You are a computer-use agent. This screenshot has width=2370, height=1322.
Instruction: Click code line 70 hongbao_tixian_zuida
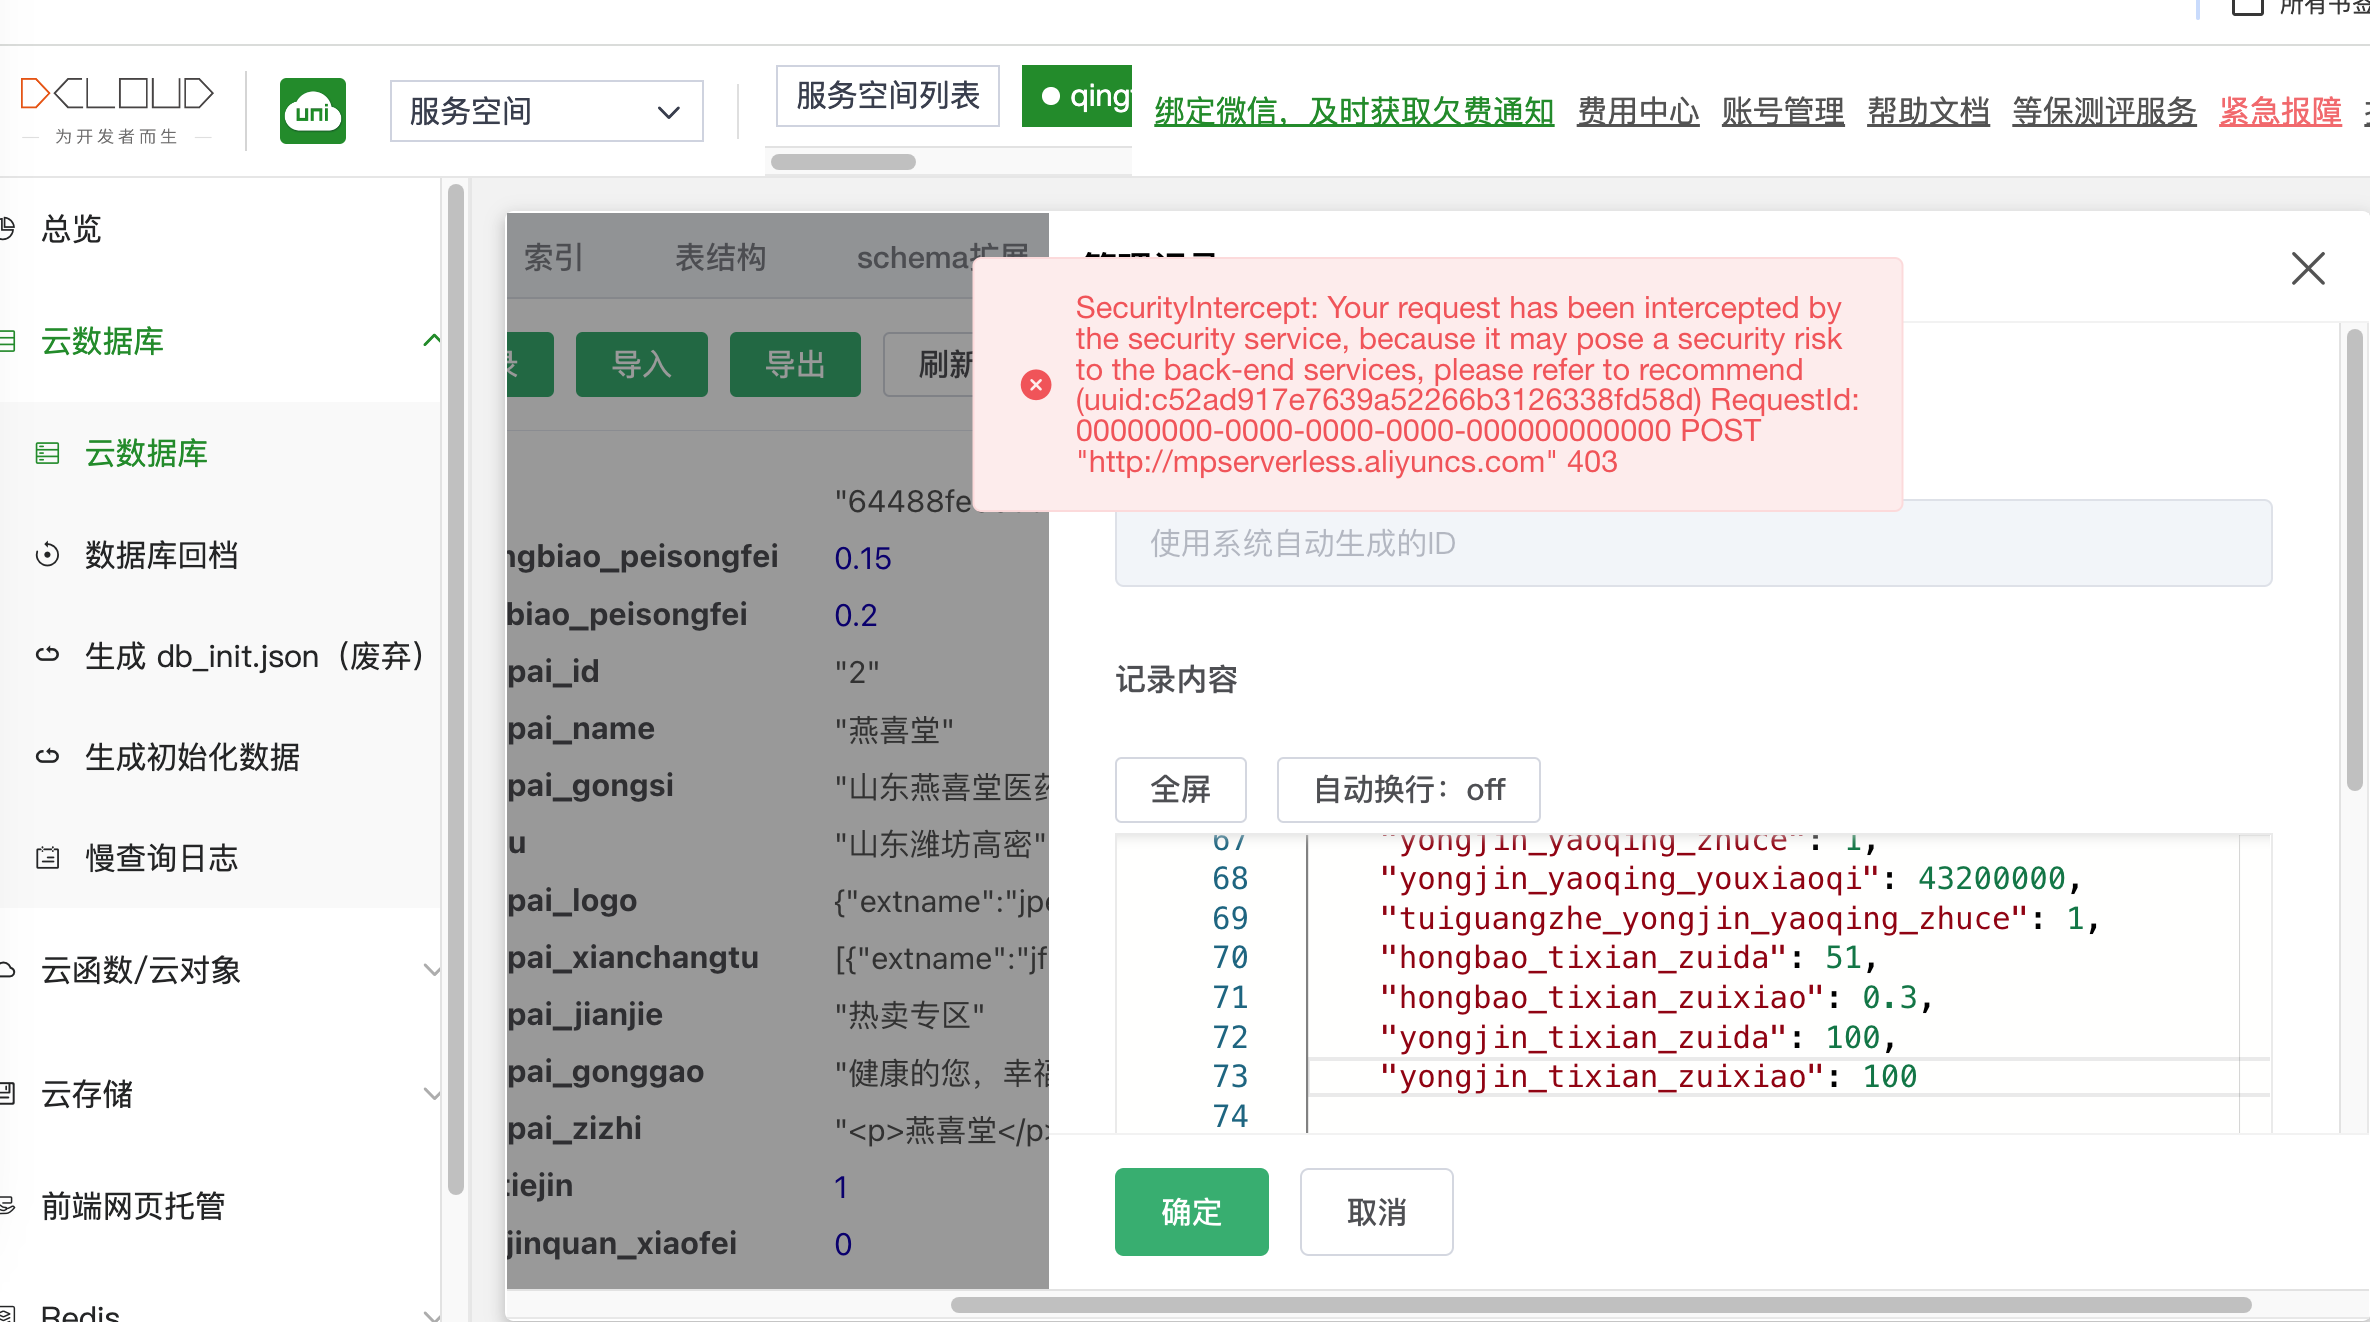coord(1629,957)
